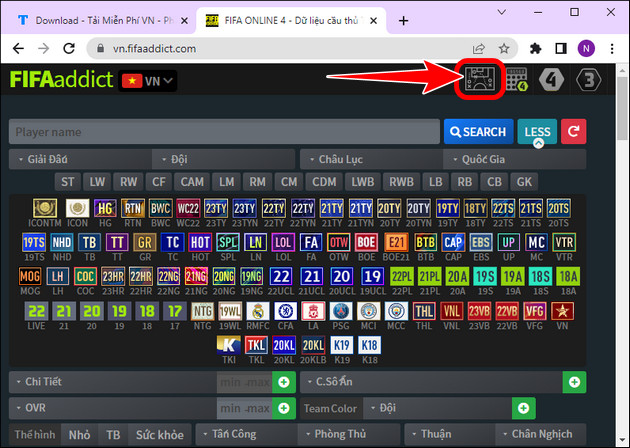Screen dimensions: 630x448
Task: Collapse filters with the LESS button
Action: pyautogui.click(x=537, y=131)
